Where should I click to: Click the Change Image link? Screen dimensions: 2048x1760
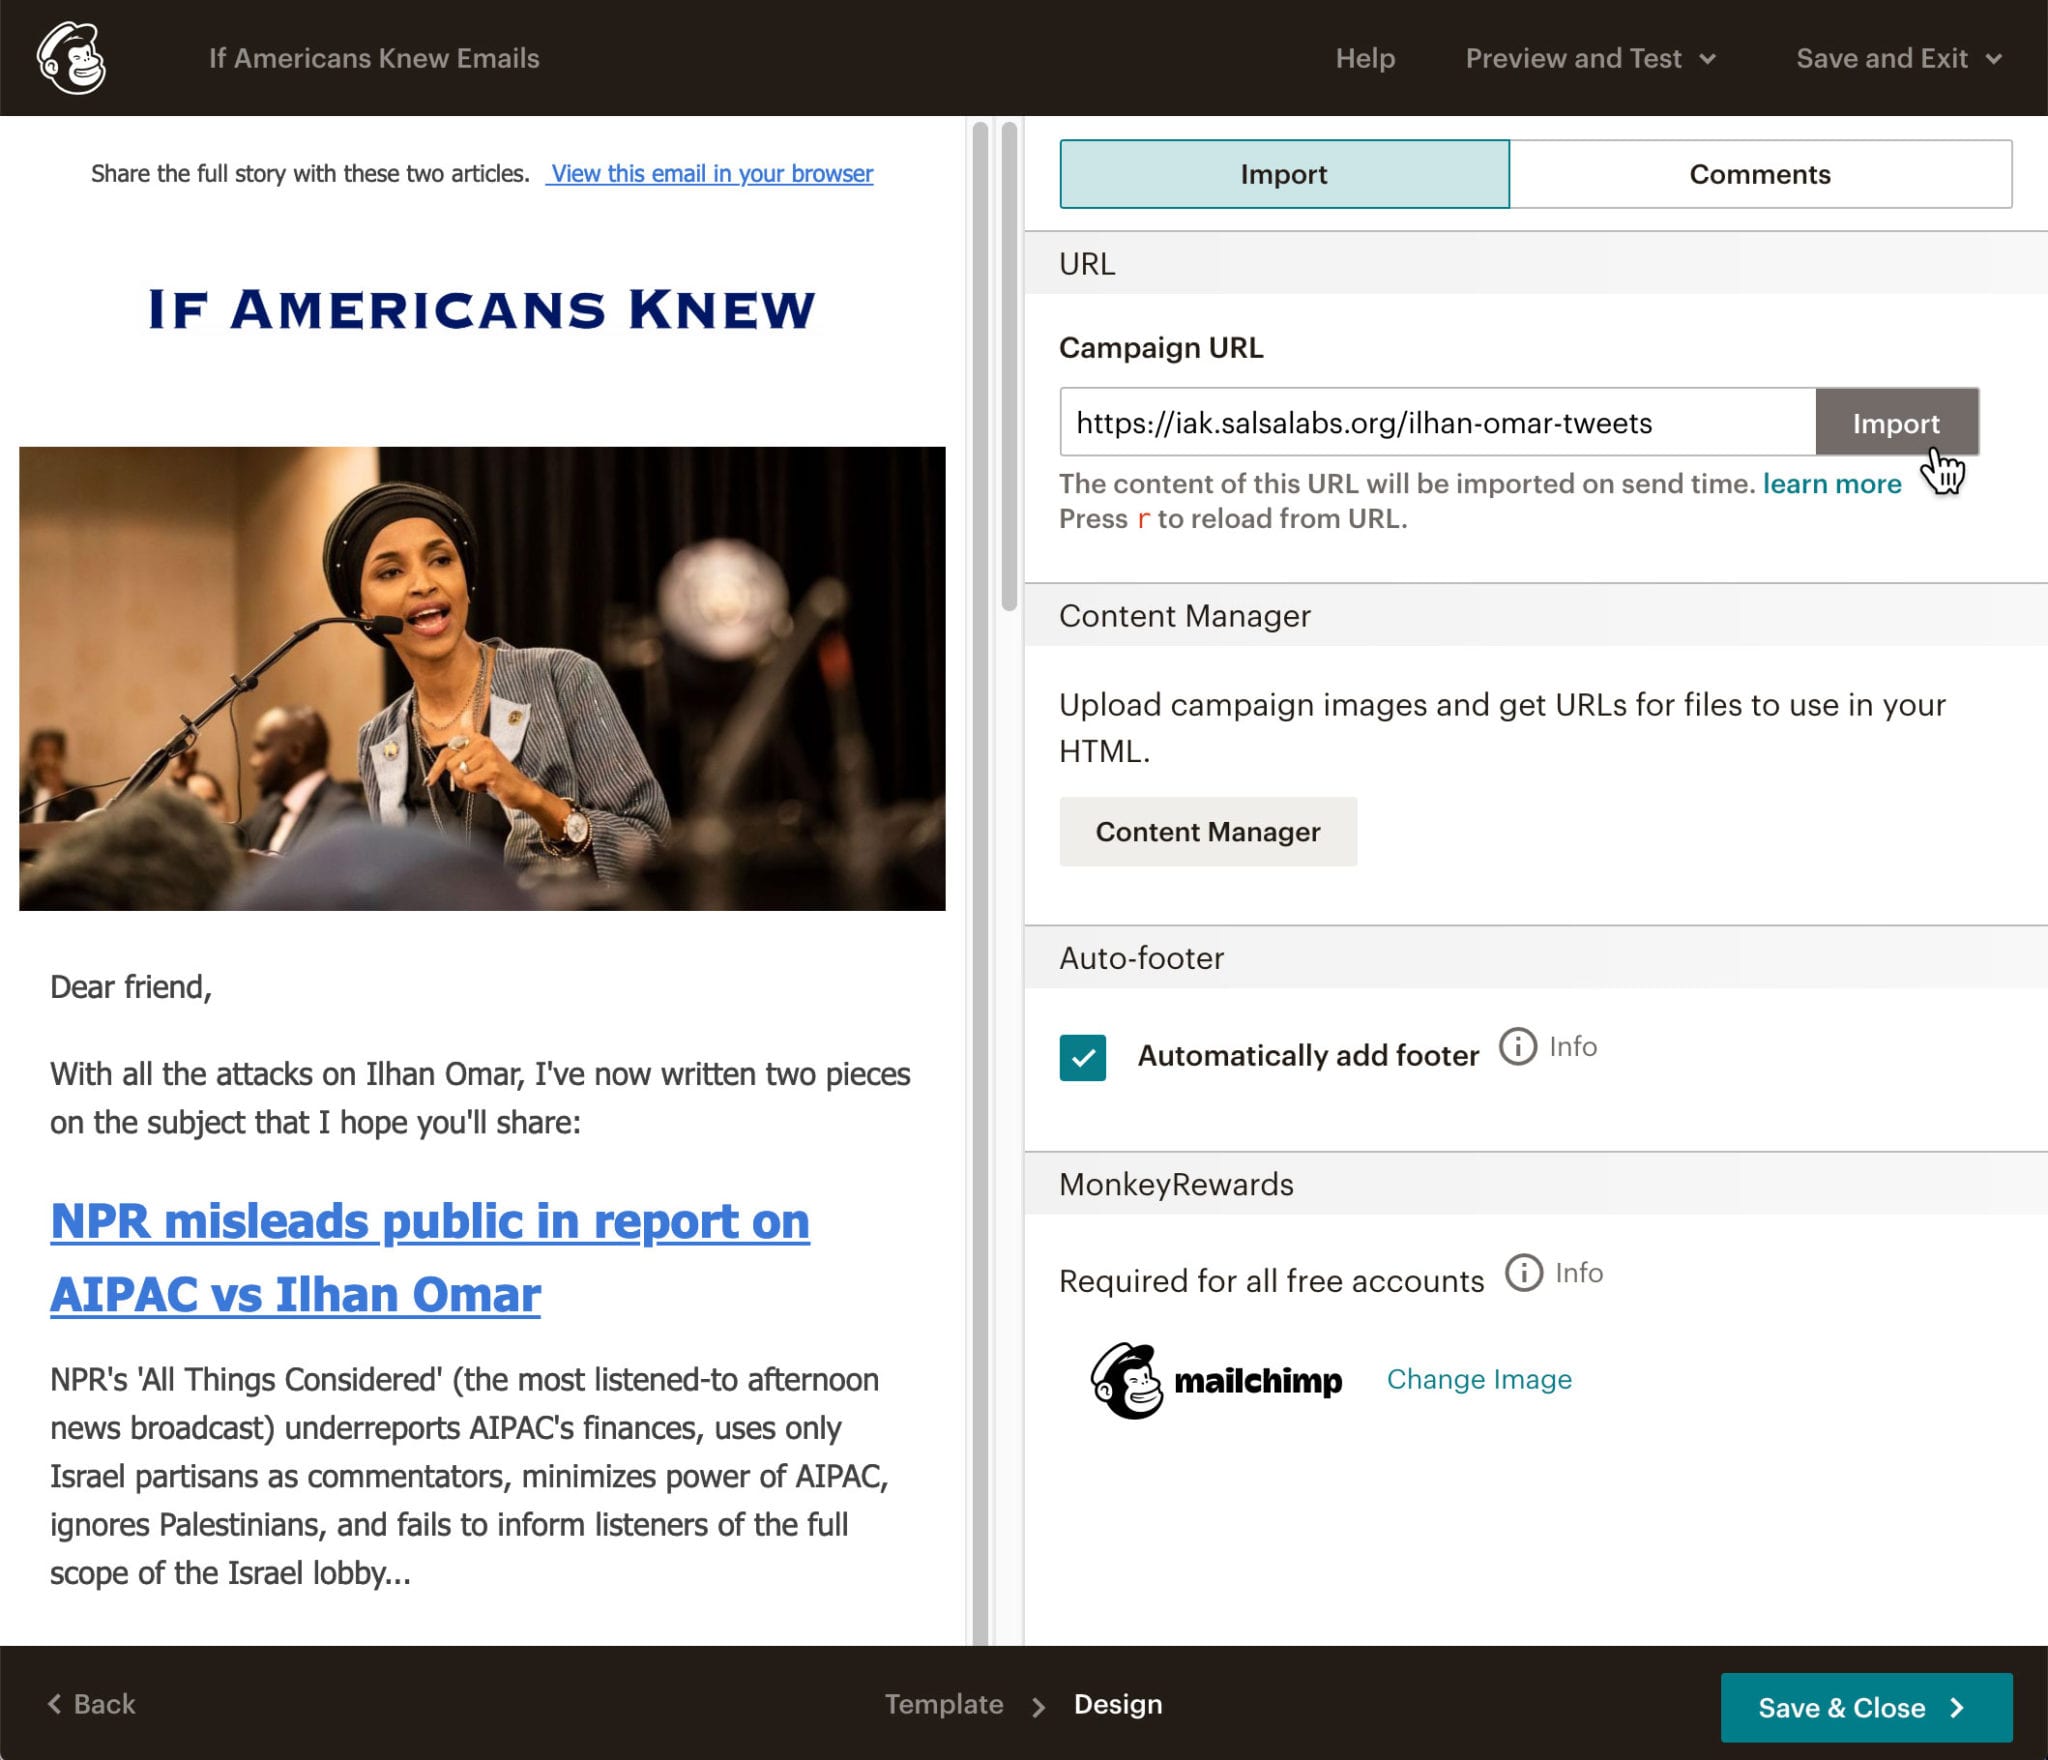tap(1479, 1379)
